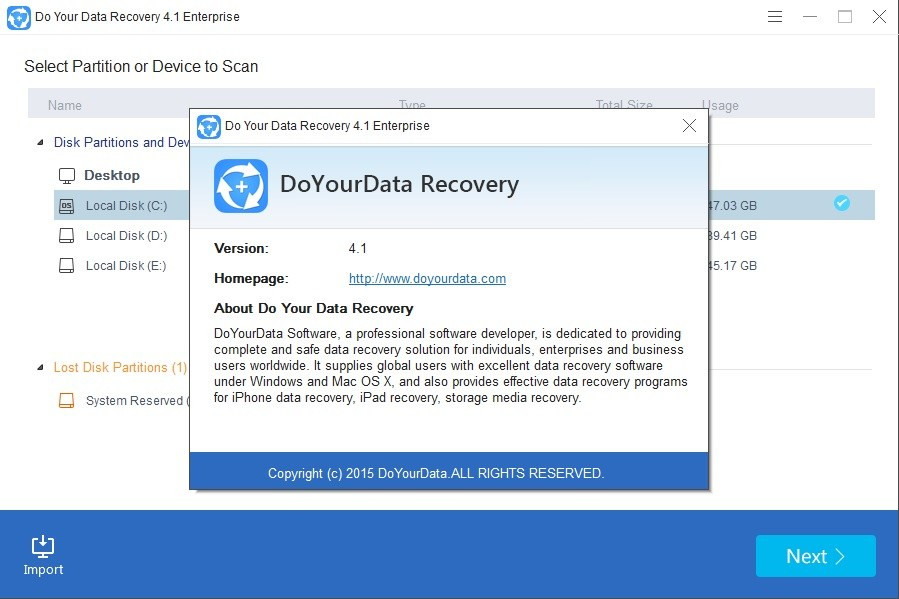Maximize the main window

click(845, 17)
